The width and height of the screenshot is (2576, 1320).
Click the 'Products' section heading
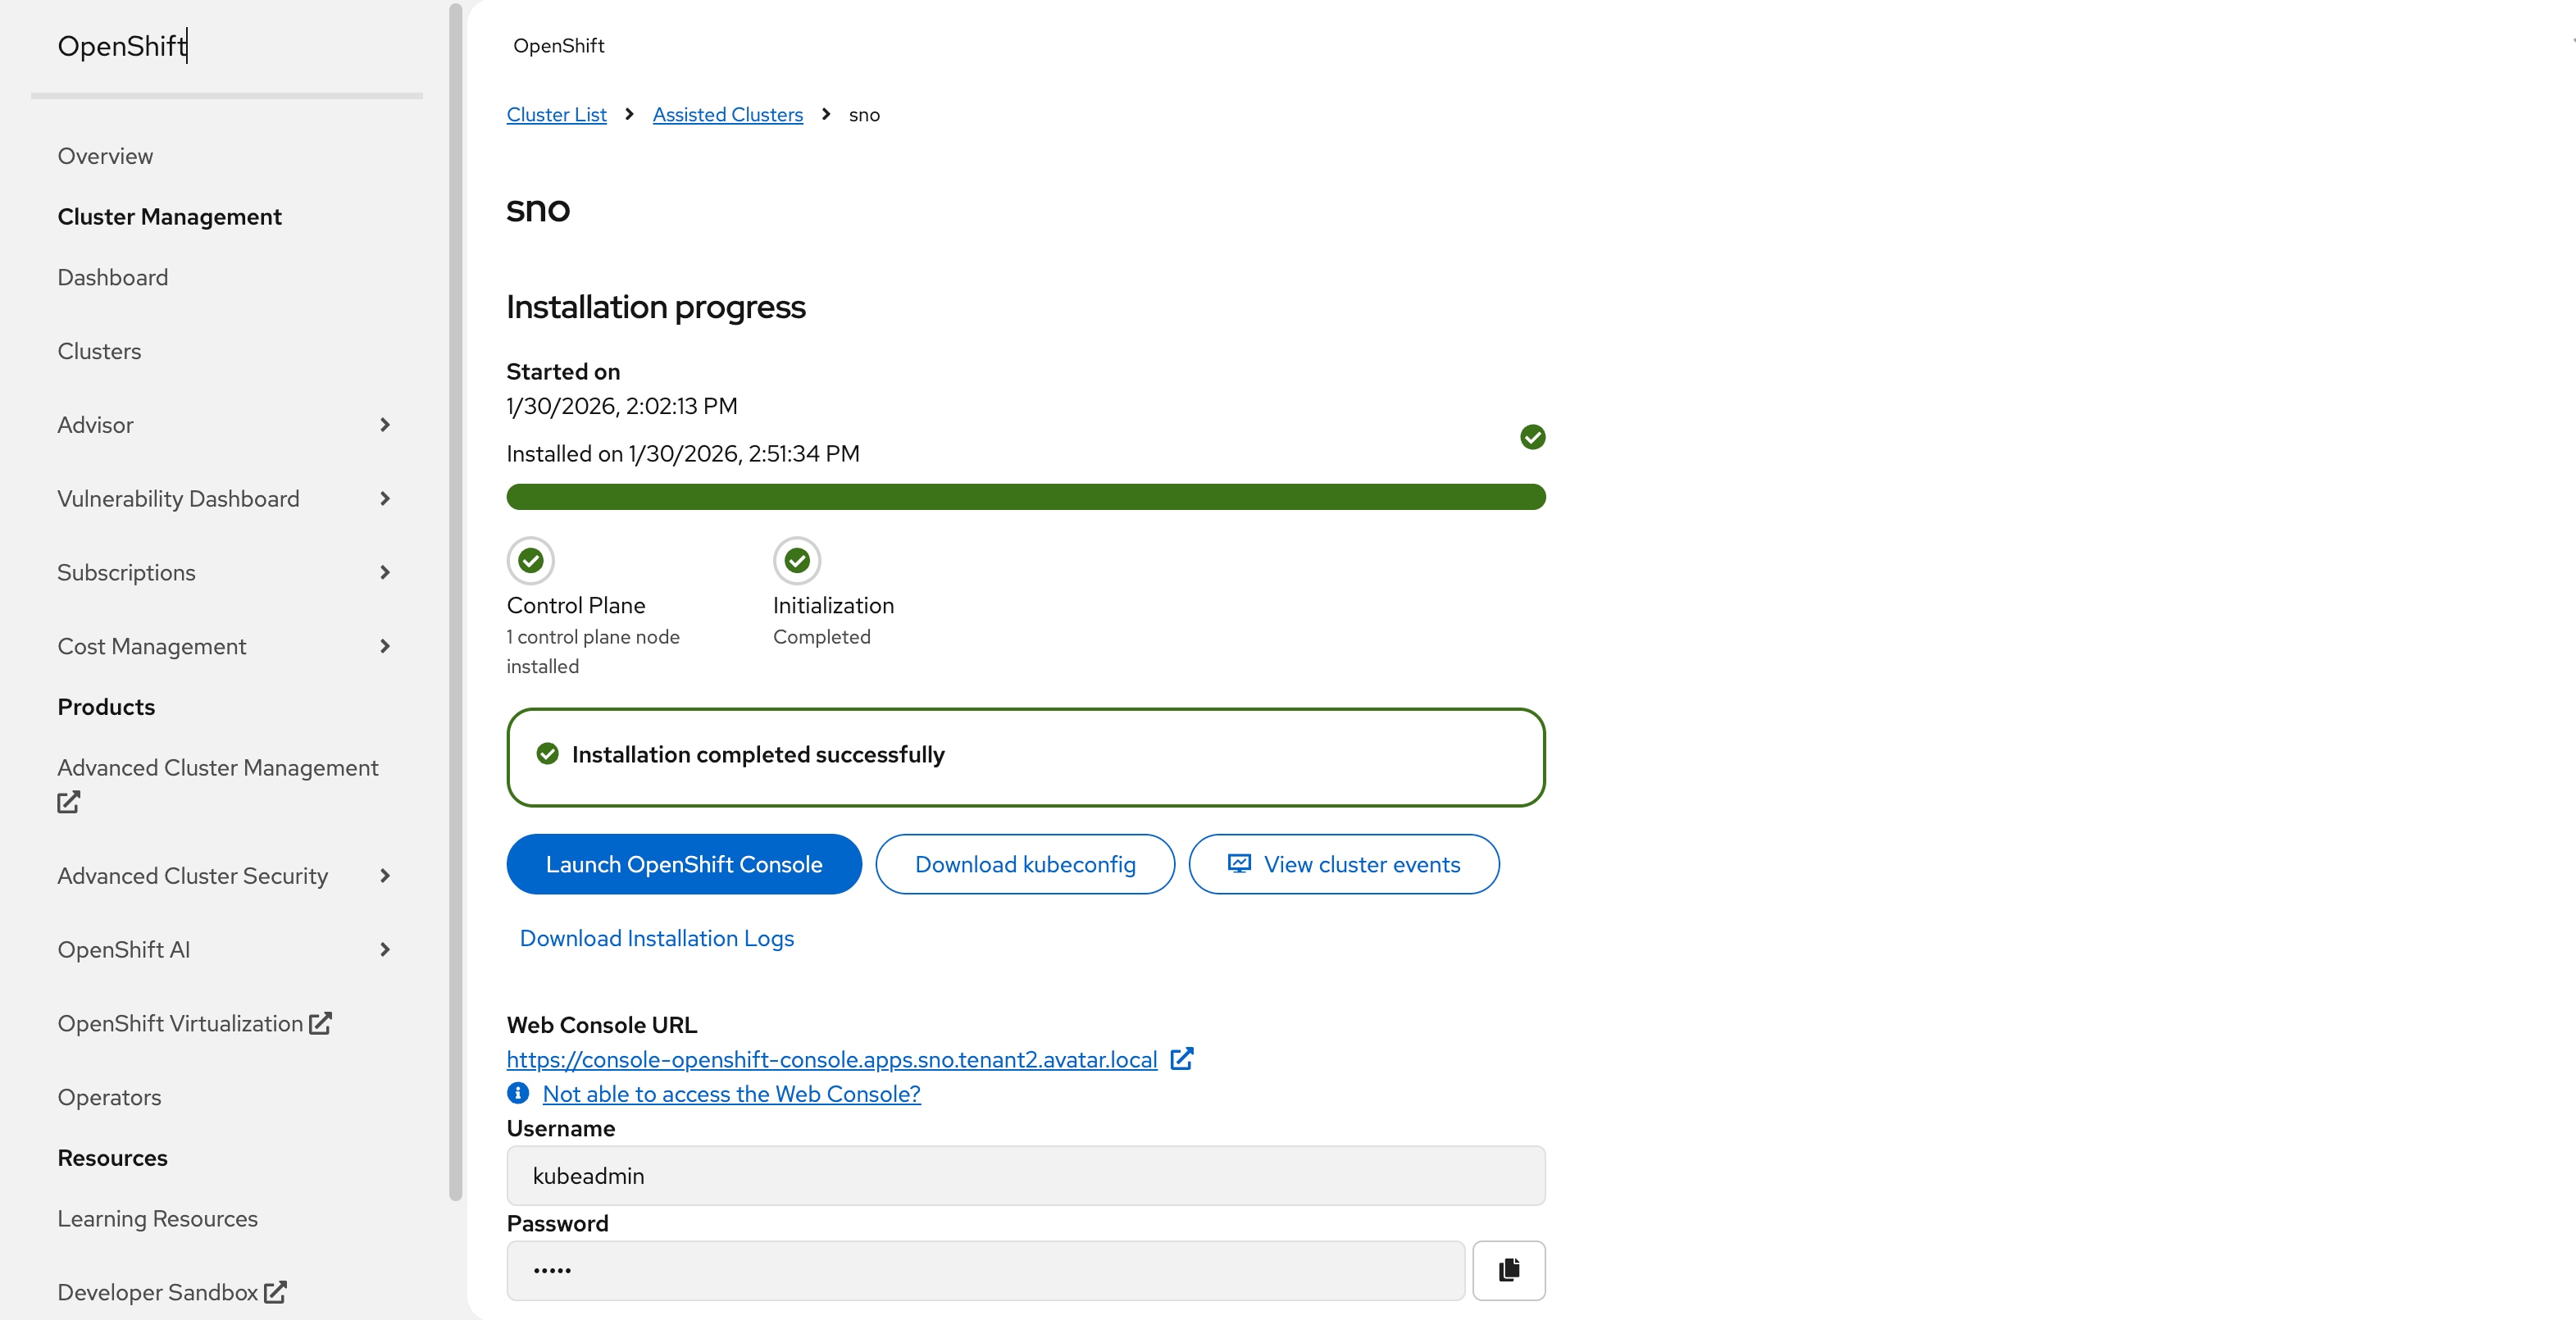point(106,707)
